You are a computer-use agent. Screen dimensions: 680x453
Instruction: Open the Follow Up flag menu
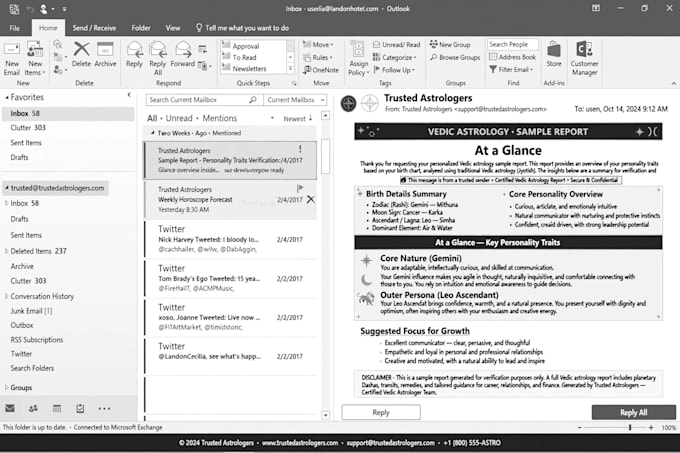pyautogui.click(x=394, y=70)
